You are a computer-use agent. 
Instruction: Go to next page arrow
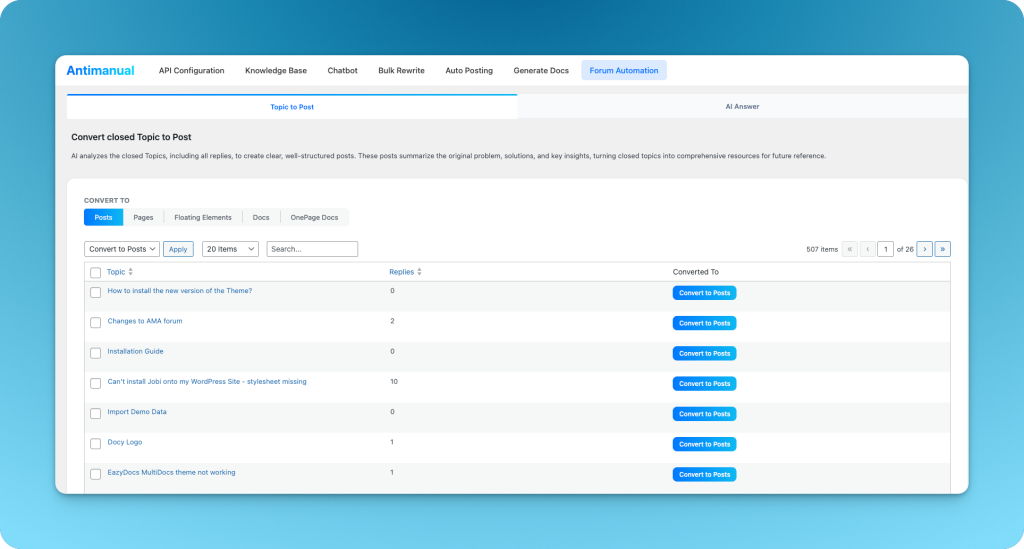[x=924, y=249]
